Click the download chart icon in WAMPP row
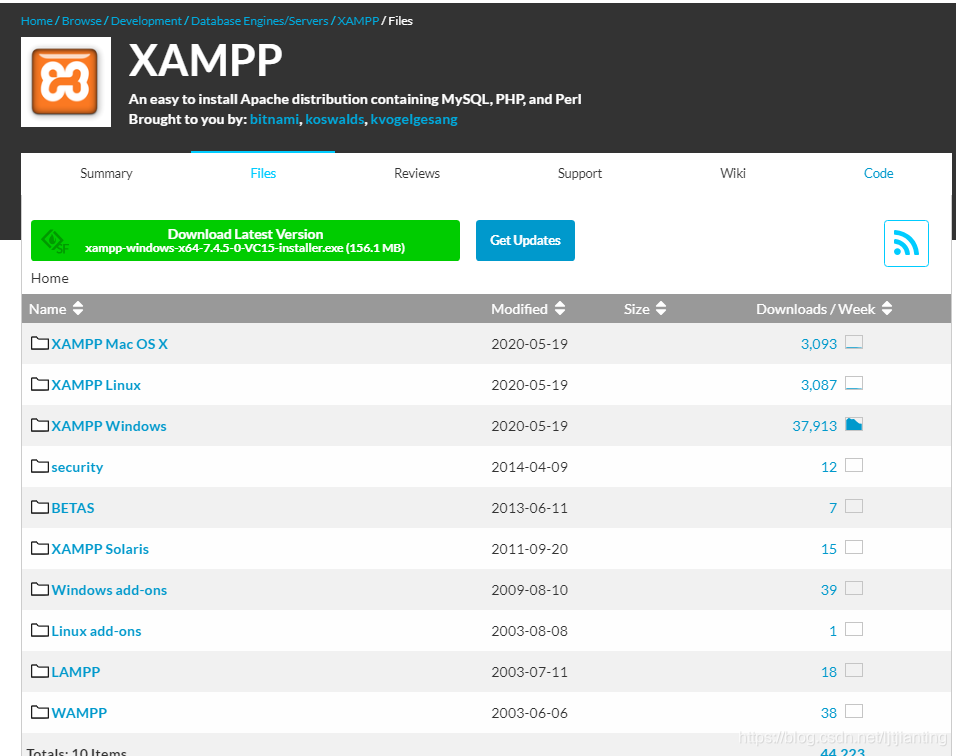Image resolution: width=956 pixels, height=756 pixels. [854, 711]
